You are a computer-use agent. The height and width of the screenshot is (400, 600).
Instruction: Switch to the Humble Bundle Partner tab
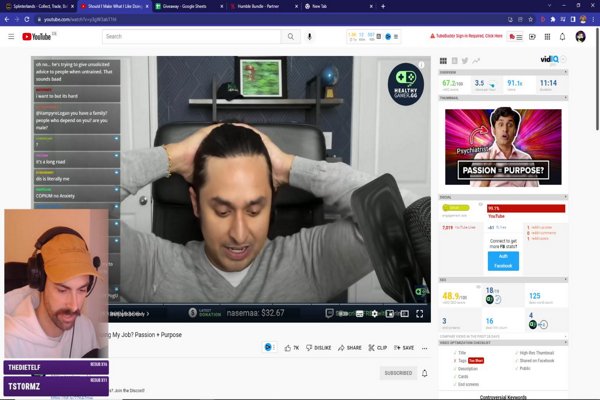pos(264,6)
